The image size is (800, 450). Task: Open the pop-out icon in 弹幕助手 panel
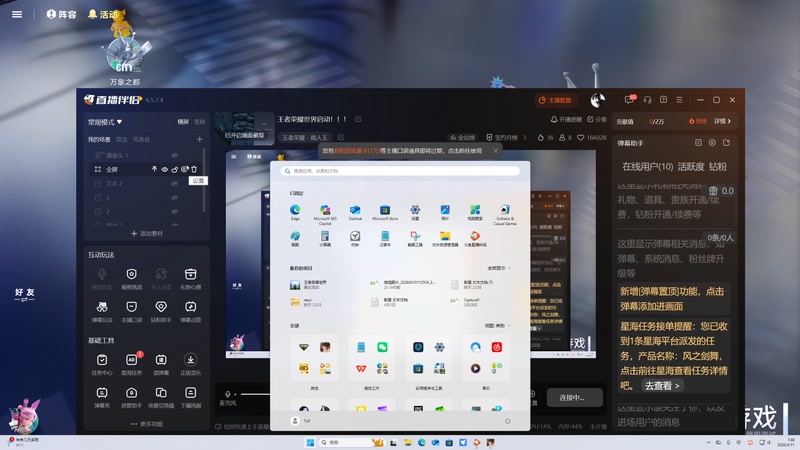727,143
